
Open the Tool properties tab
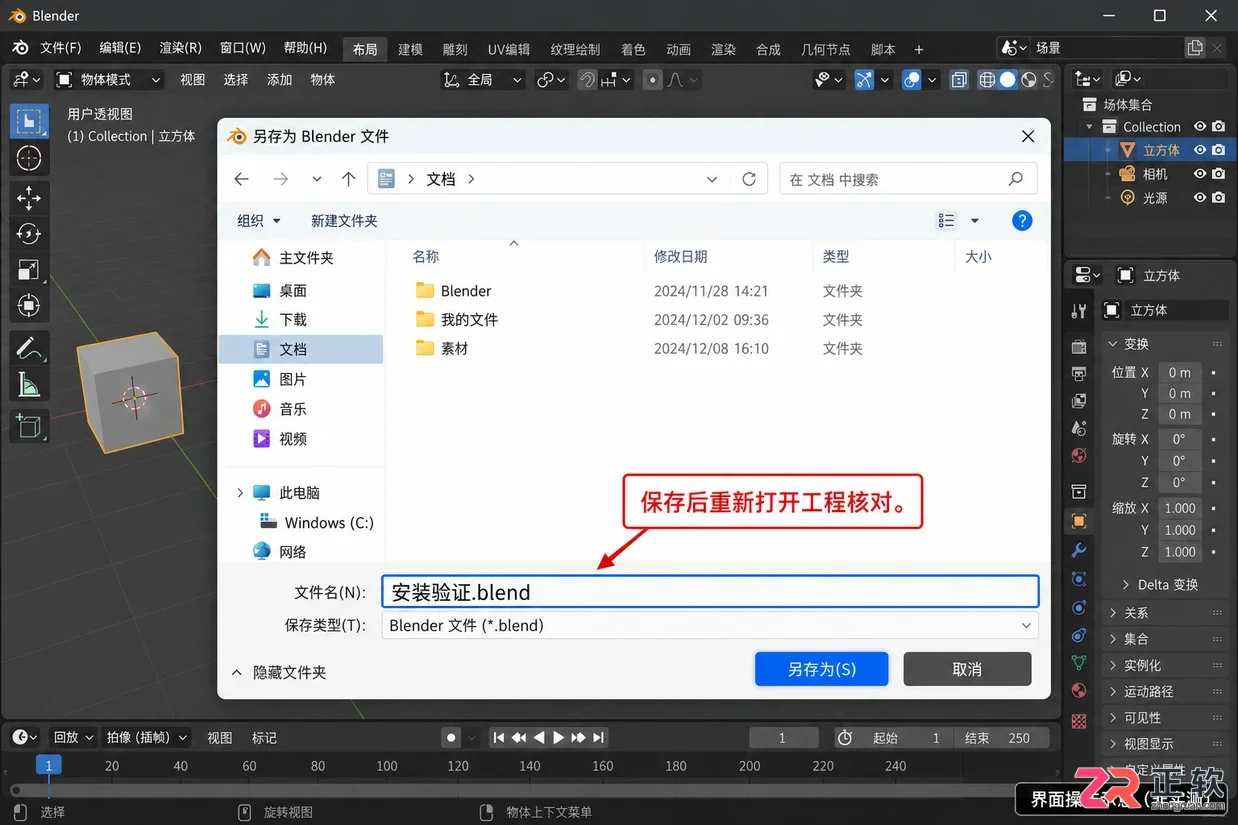(x=1078, y=311)
